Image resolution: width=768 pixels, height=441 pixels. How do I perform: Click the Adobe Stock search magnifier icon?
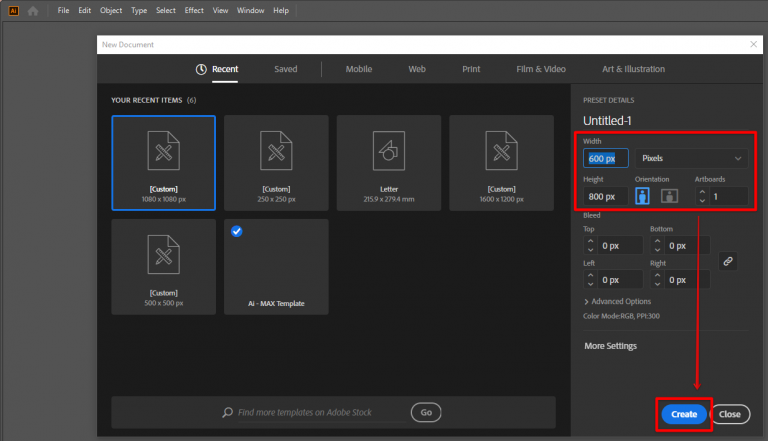coord(228,412)
